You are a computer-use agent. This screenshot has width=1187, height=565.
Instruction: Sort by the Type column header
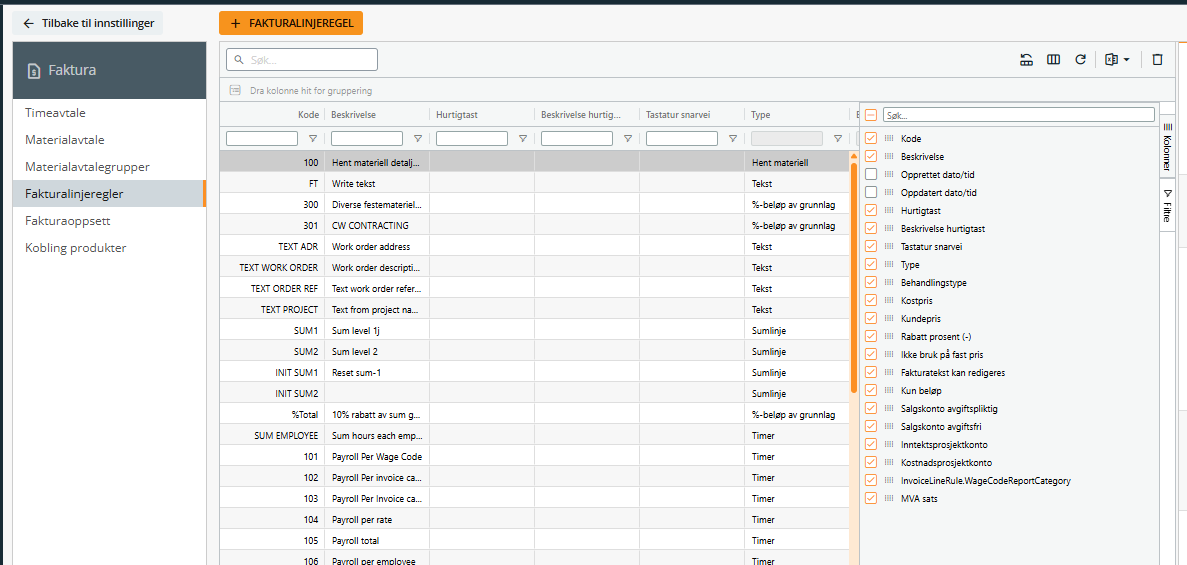click(797, 115)
